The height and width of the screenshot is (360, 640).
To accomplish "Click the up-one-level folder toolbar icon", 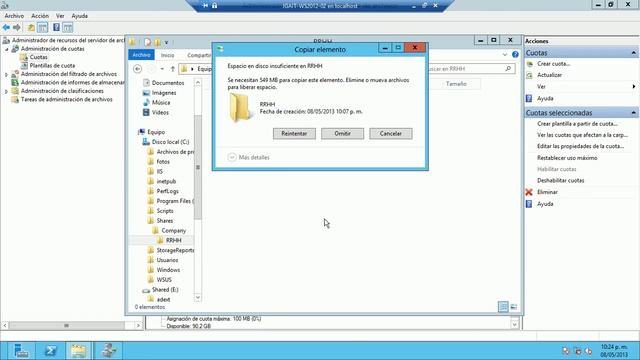I will [x=31, y=28].
